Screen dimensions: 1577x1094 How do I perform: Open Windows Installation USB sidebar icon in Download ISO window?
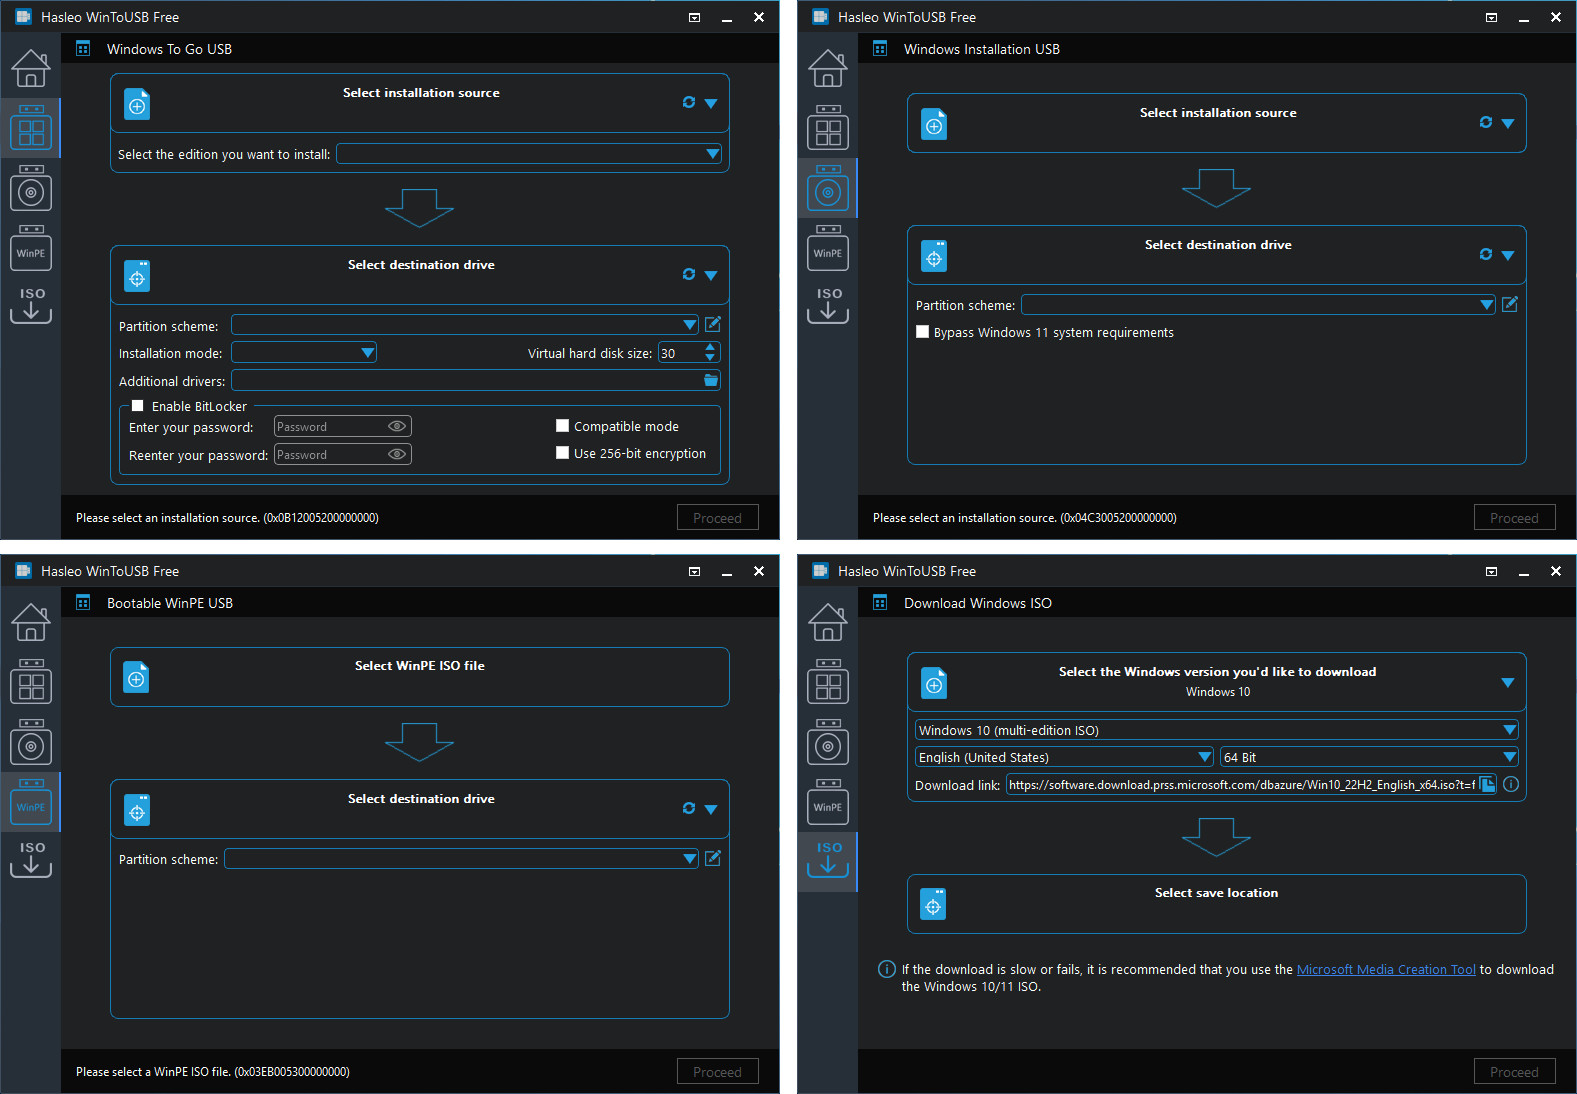pyautogui.click(x=828, y=742)
